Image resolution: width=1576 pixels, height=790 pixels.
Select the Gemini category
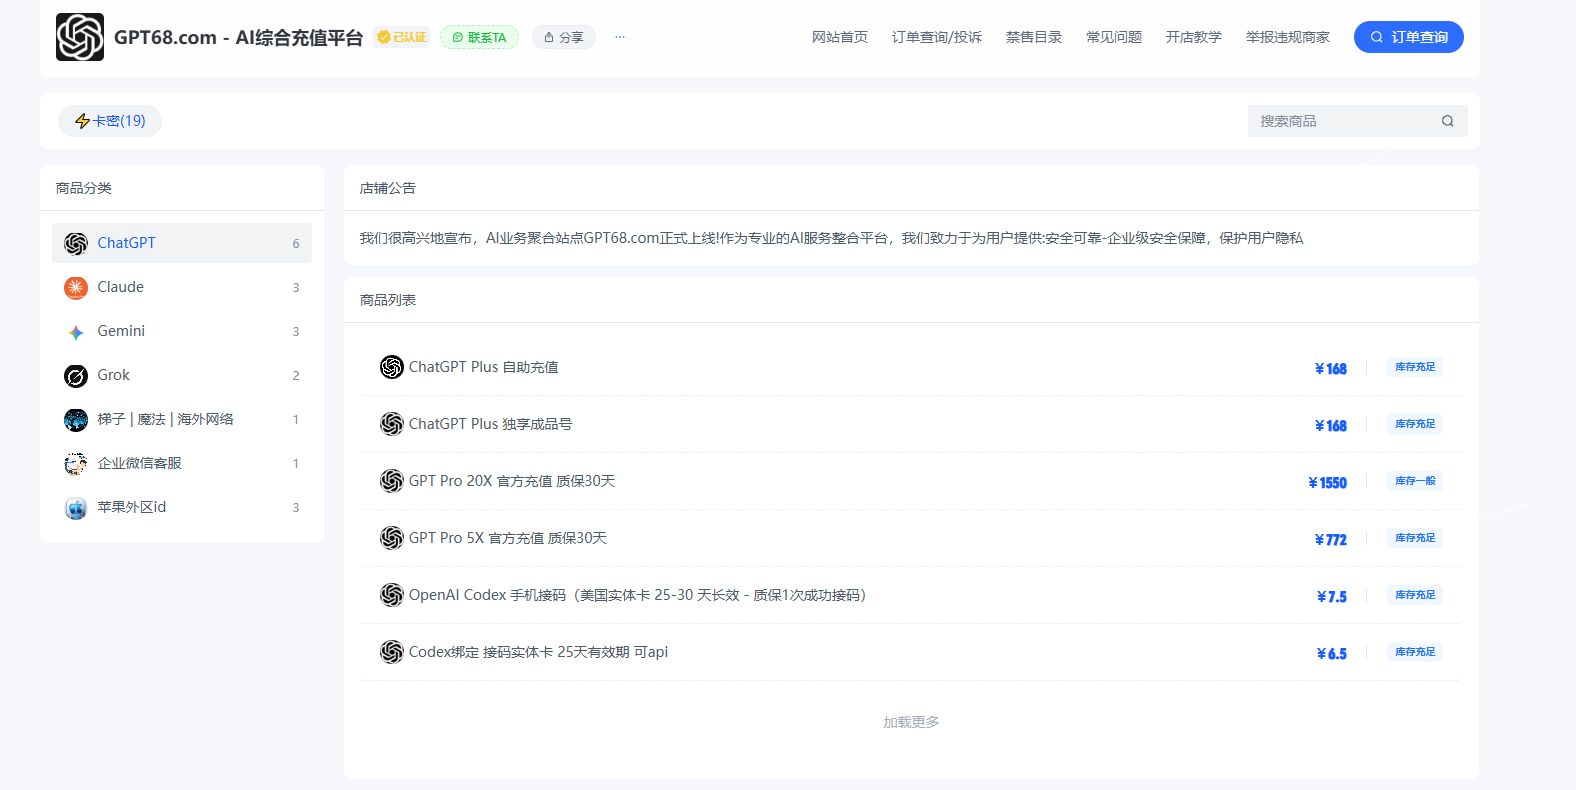pyautogui.click(x=182, y=331)
